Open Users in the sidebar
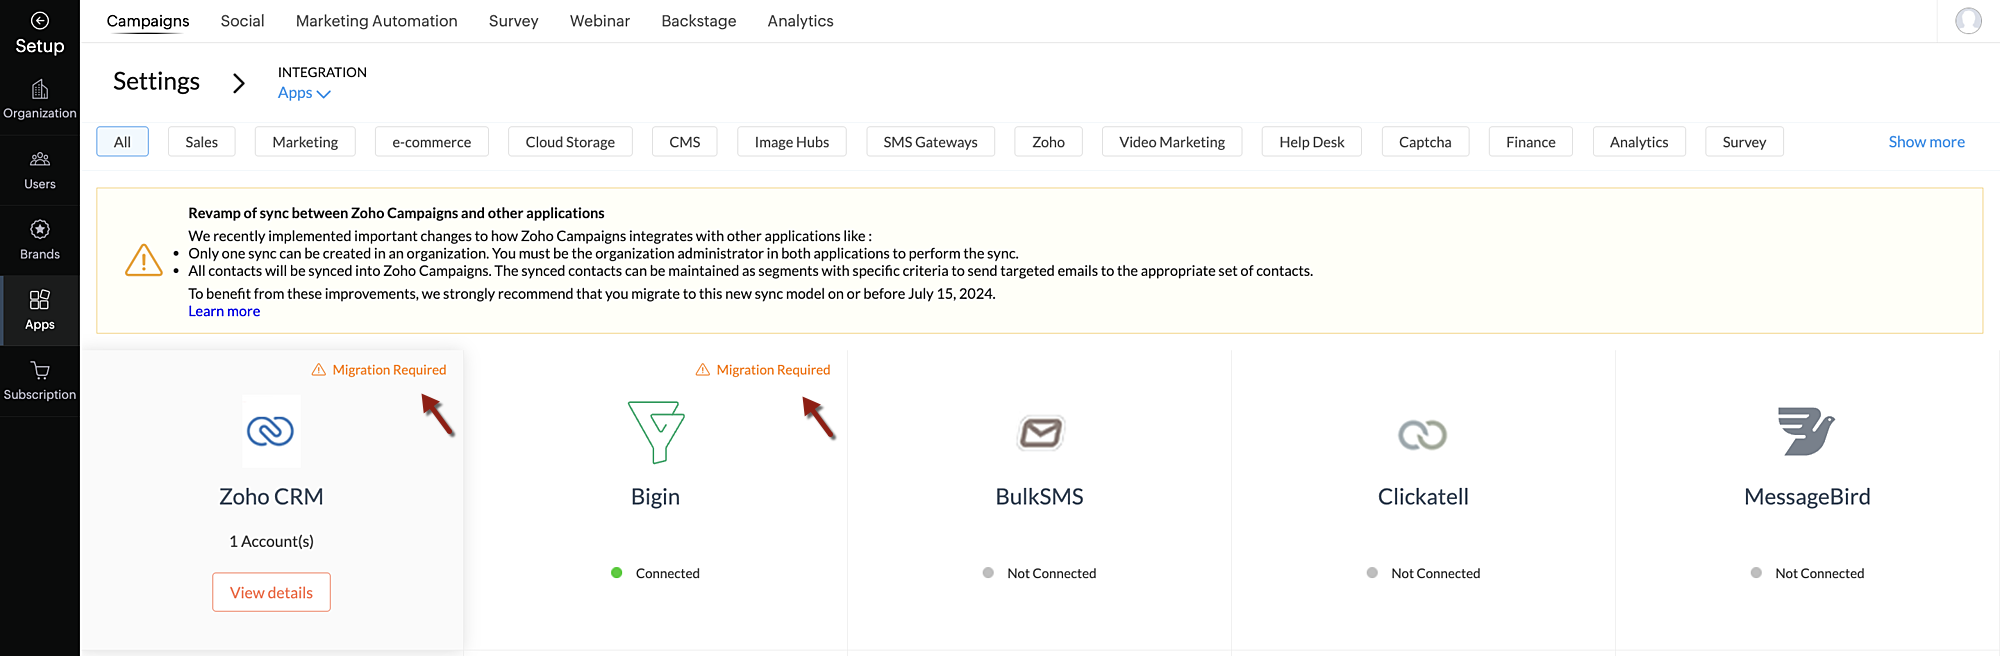 40,171
